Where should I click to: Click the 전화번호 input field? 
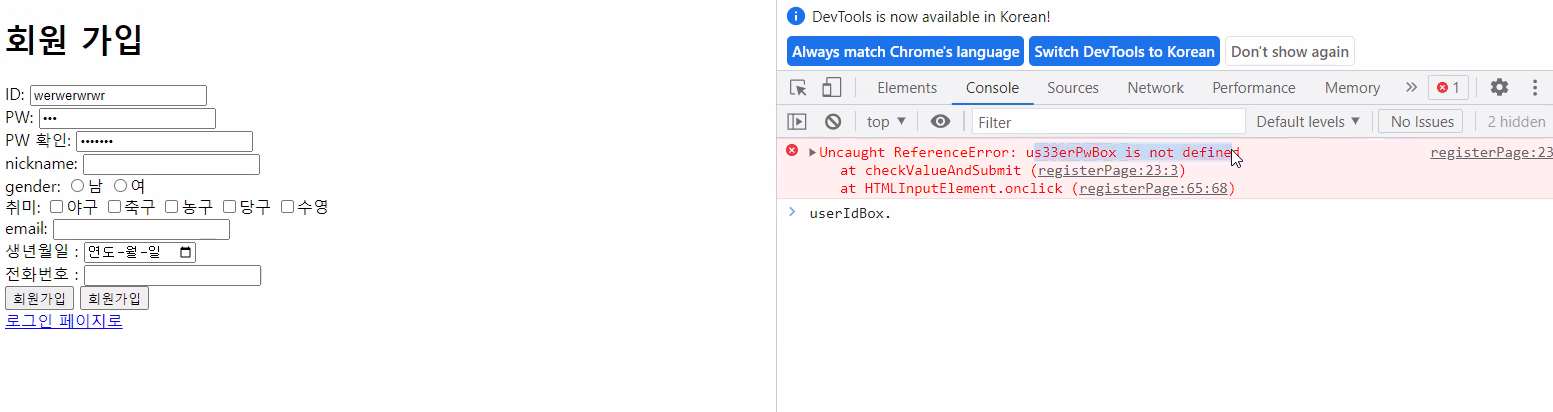click(172, 275)
